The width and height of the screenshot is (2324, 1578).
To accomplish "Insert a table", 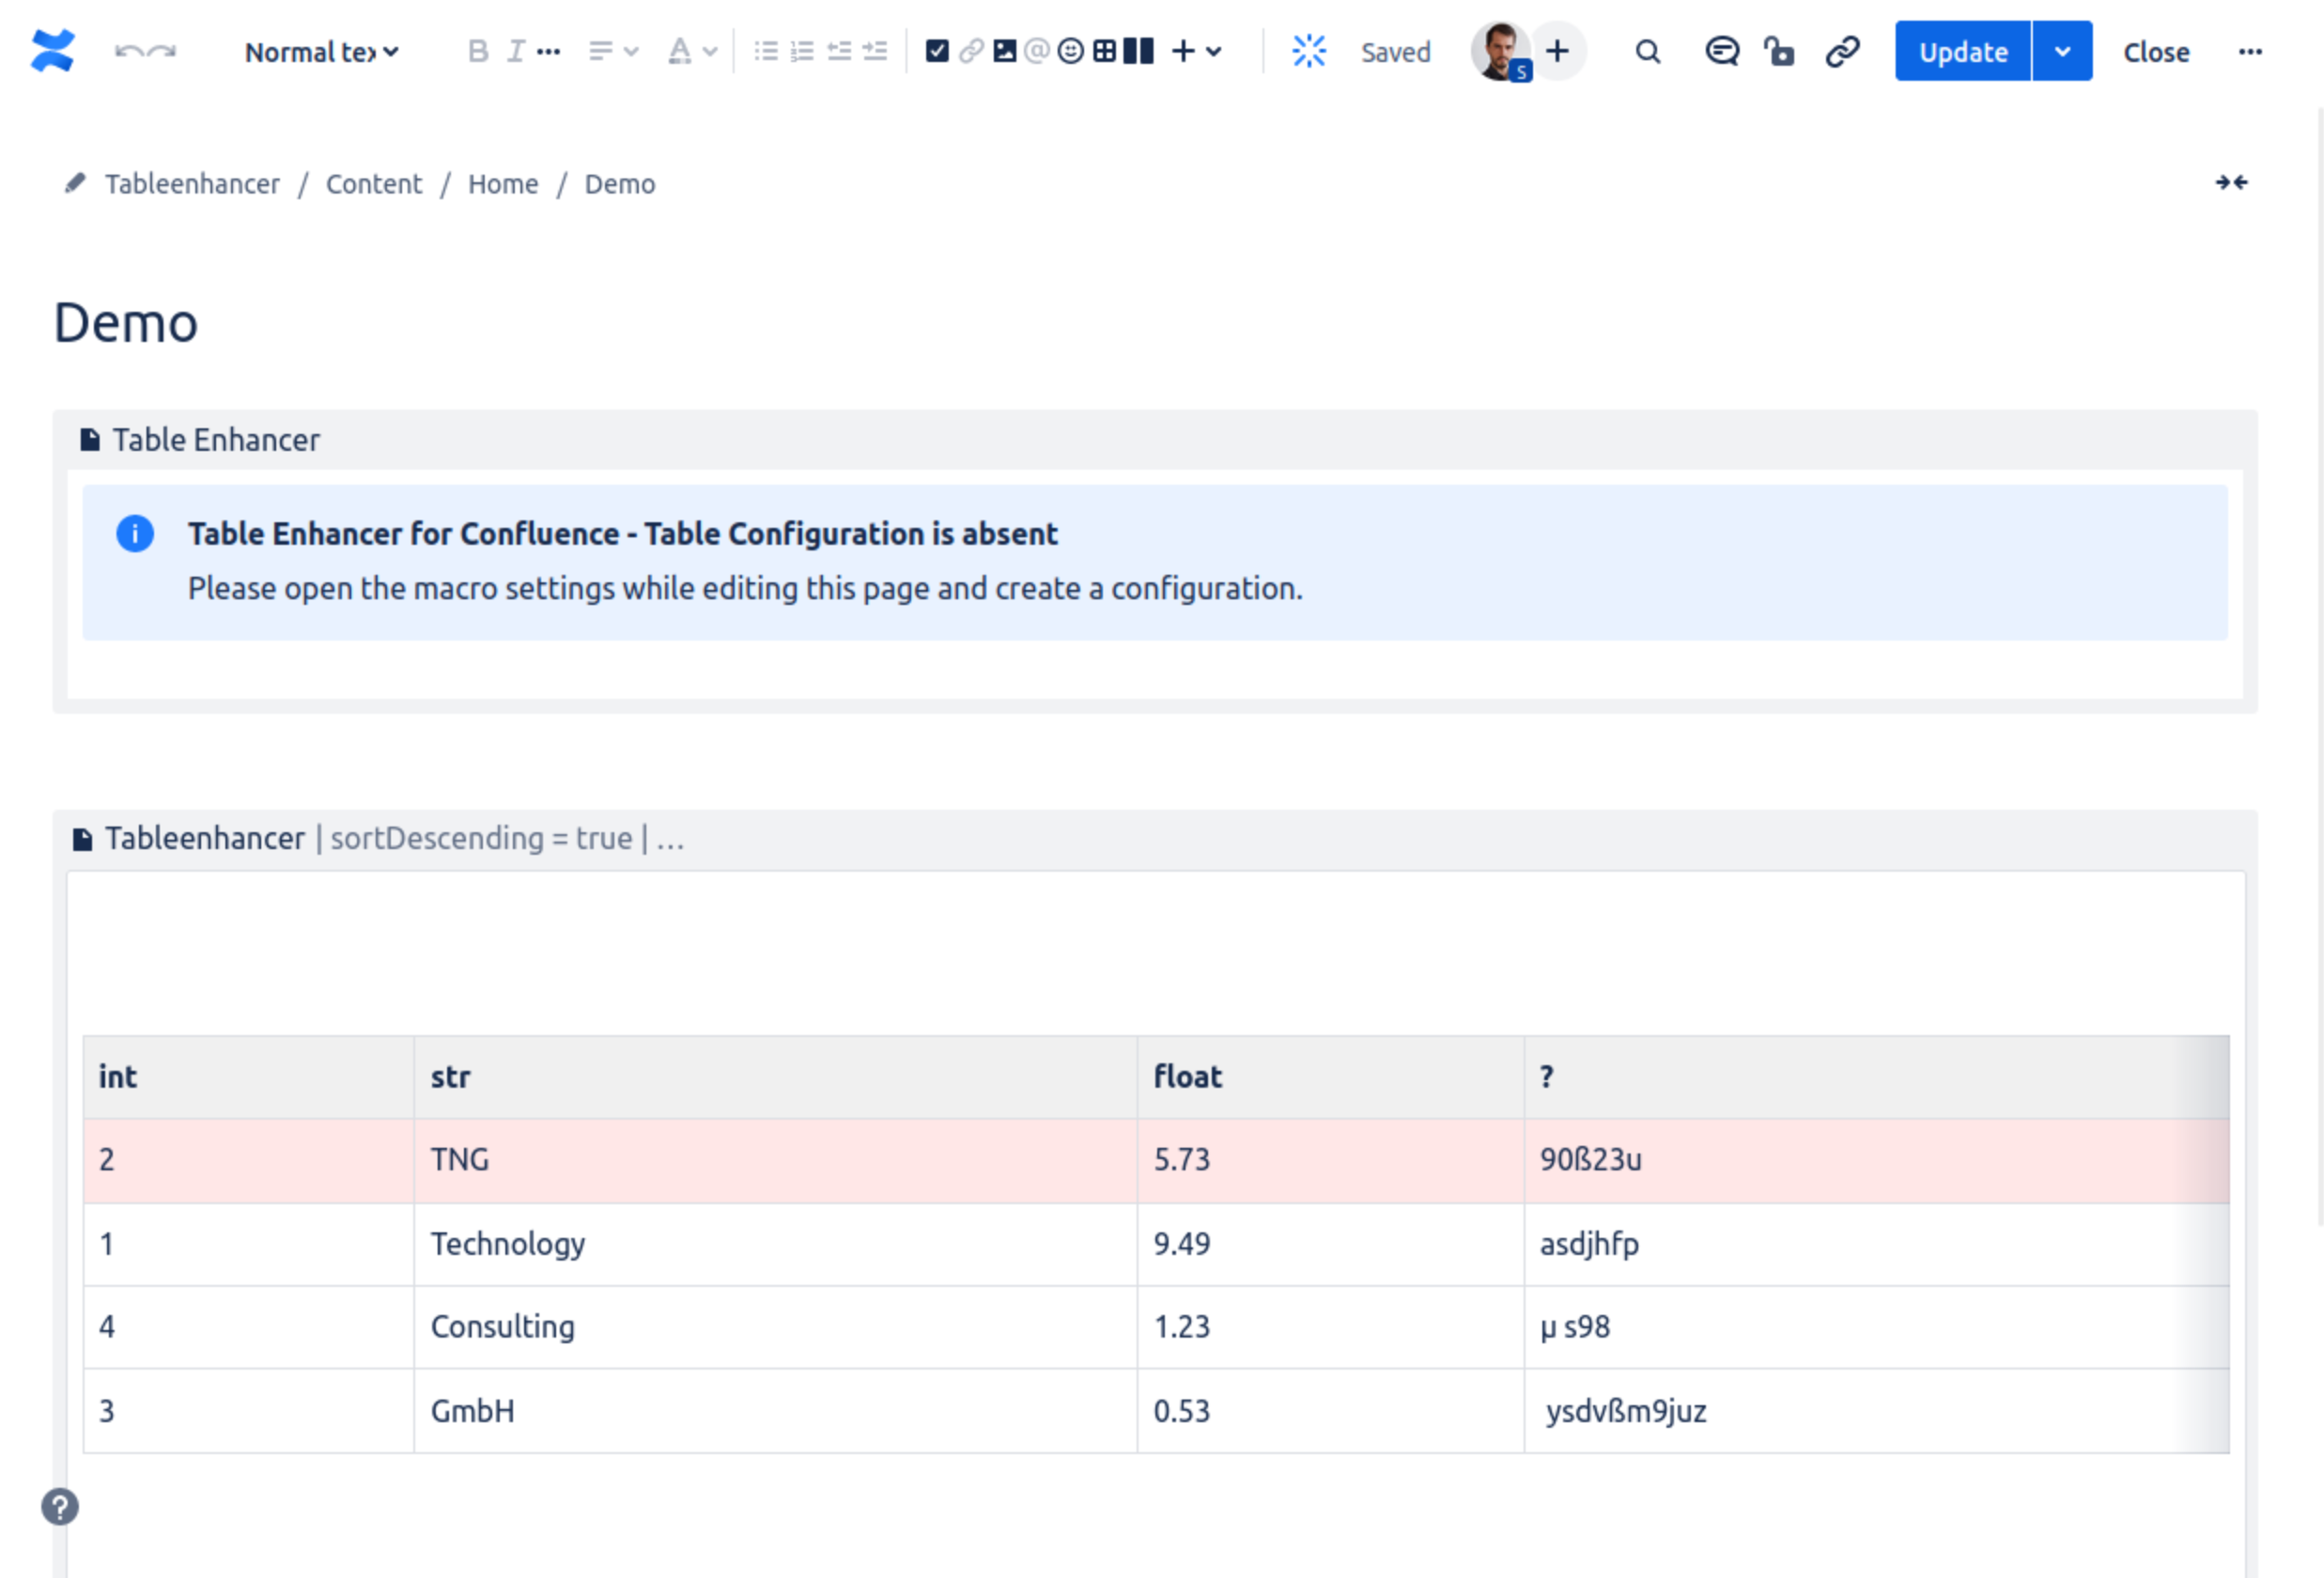I will tap(1104, 51).
